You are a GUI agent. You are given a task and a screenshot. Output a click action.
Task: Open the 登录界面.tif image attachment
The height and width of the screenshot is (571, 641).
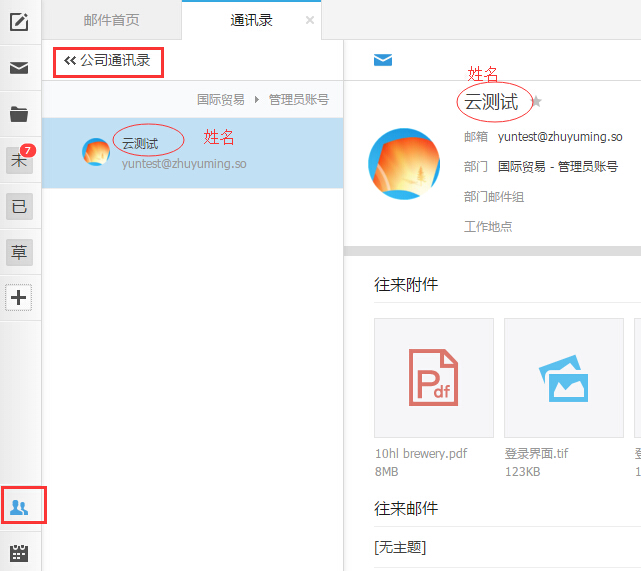(x=563, y=377)
